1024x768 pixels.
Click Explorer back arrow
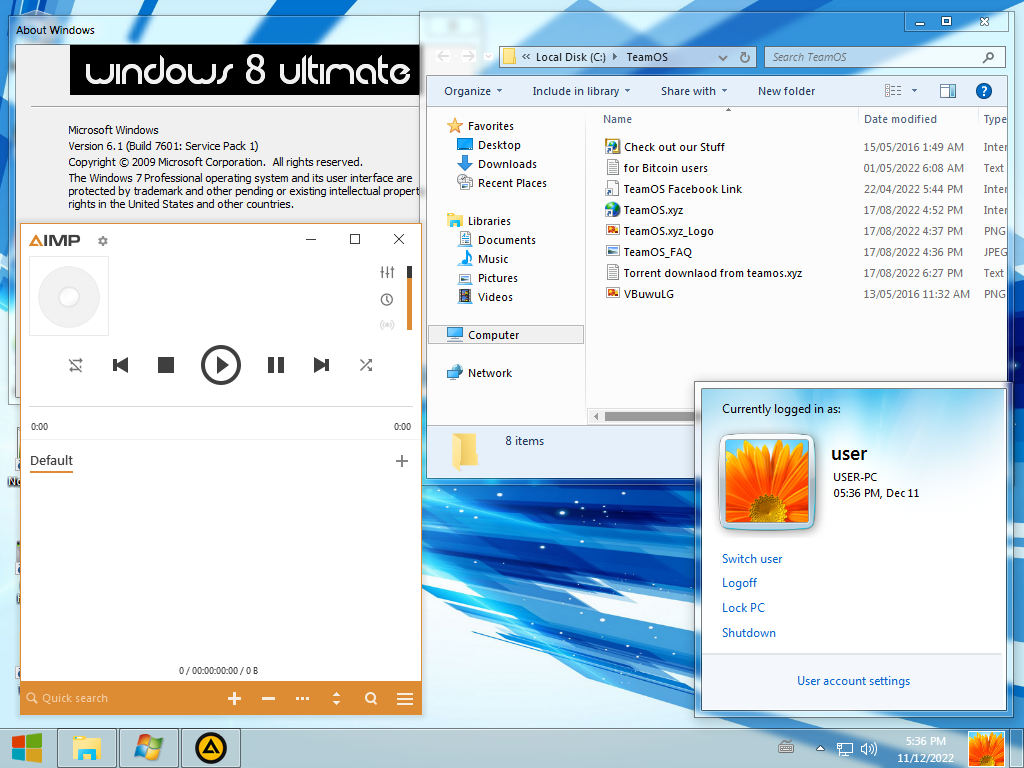[x=443, y=57]
